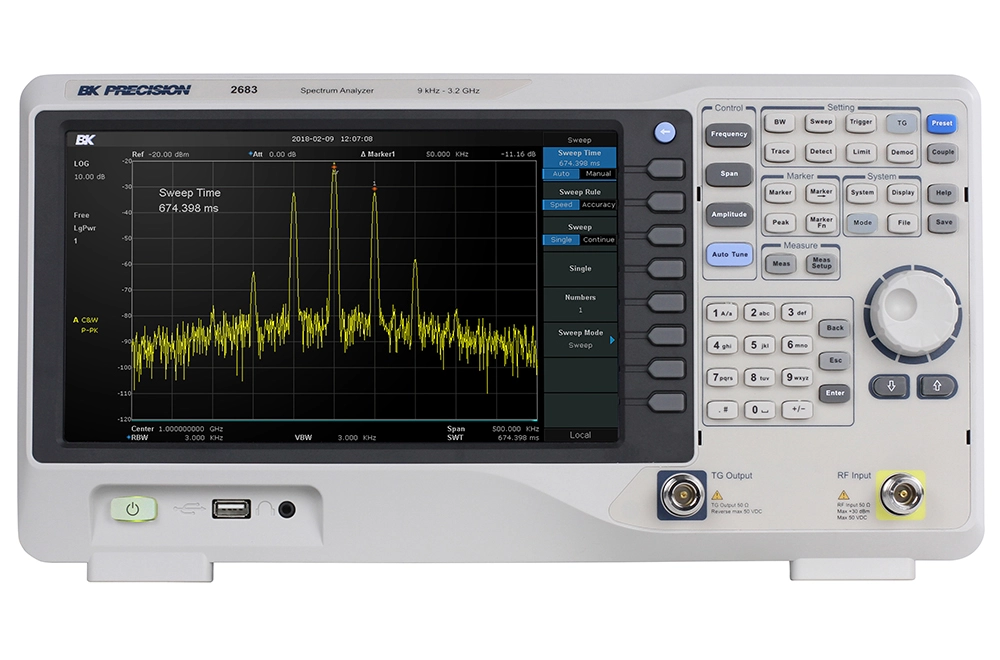Select the Single menu item on screen

point(579,268)
